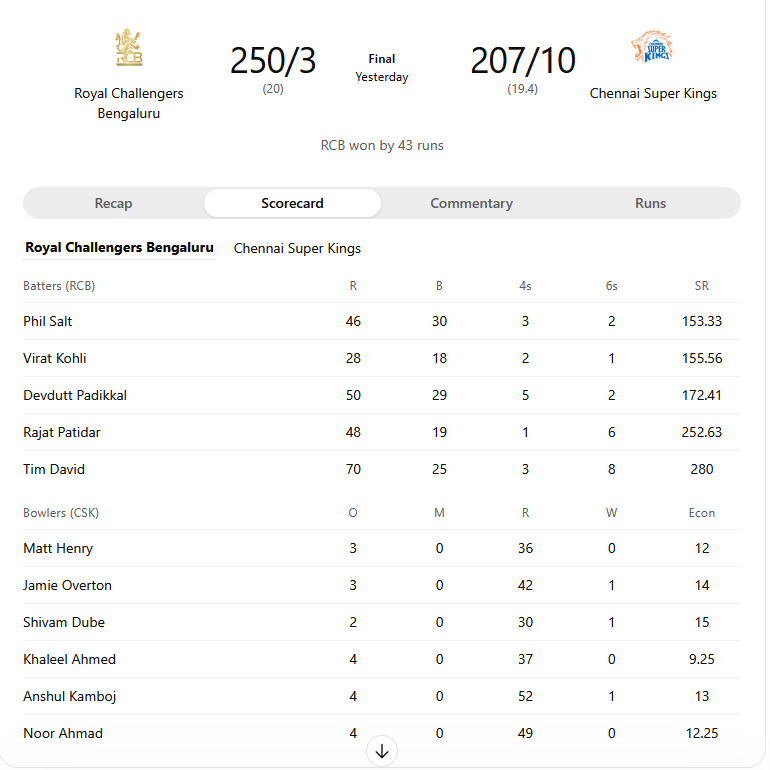Click Rajat Patidar's sixes count 6
The height and width of the screenshot is (770, 770).
pyautogui.click(x=611, y=432)
